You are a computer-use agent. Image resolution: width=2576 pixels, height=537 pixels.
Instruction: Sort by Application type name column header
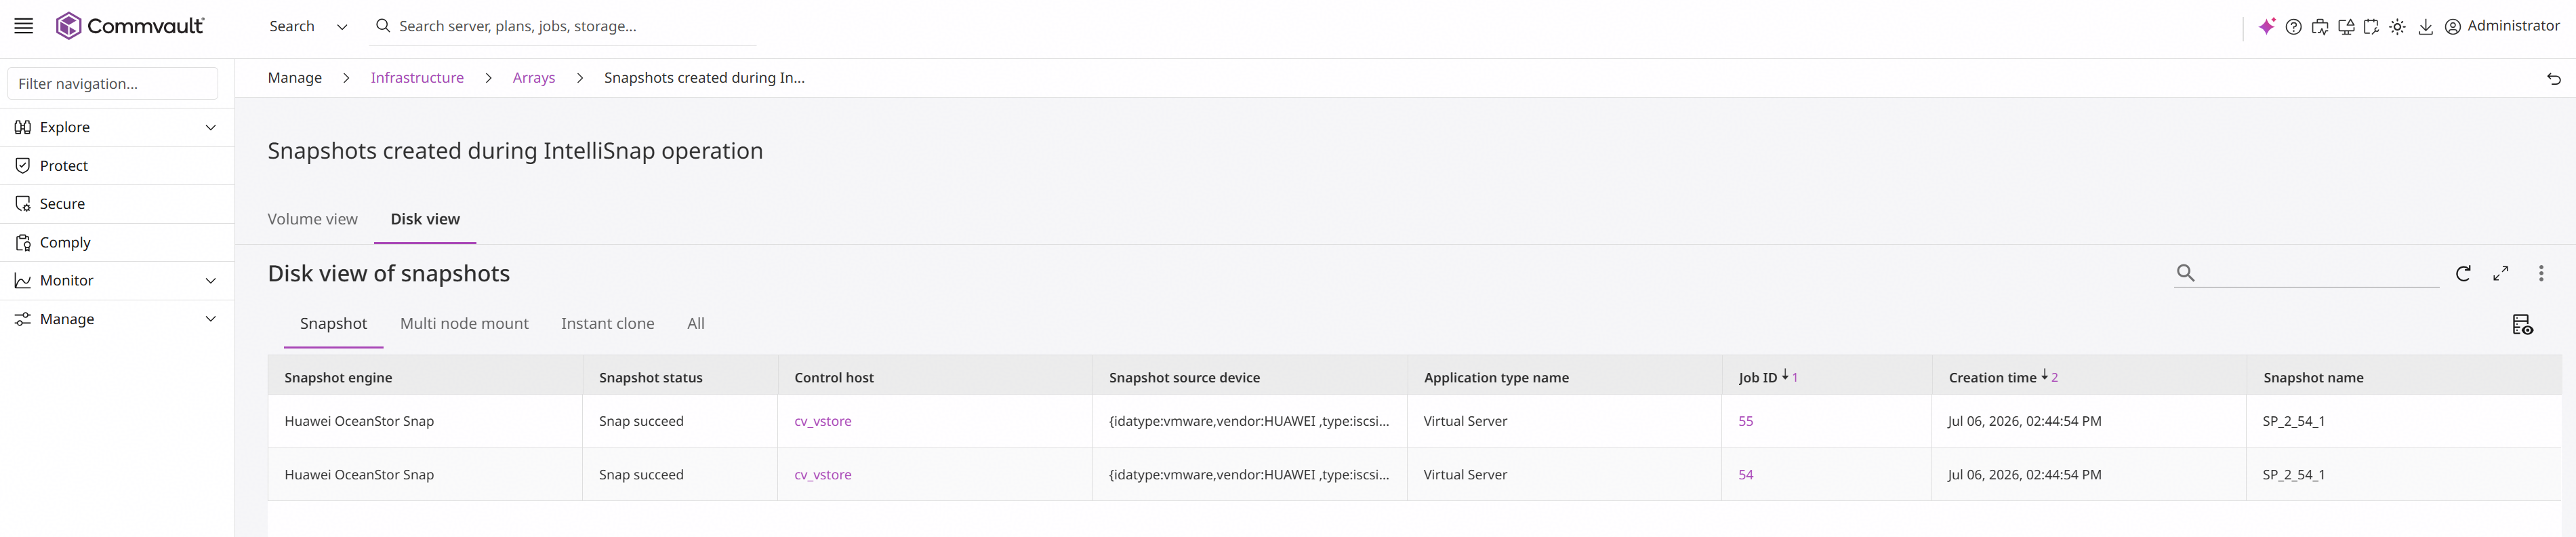1496,378
